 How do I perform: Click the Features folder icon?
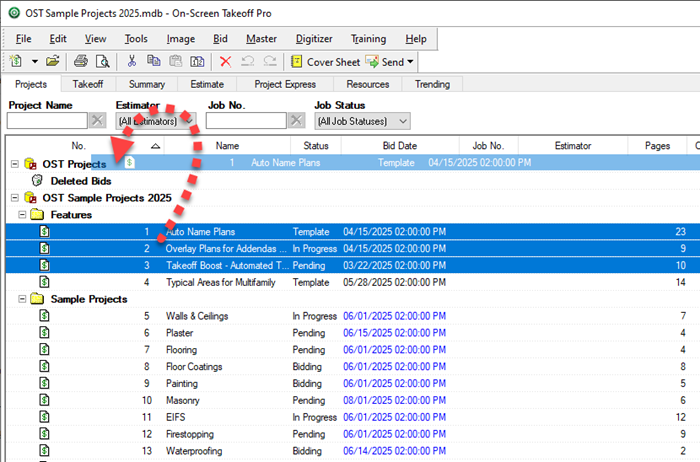[x=37, y=214]
